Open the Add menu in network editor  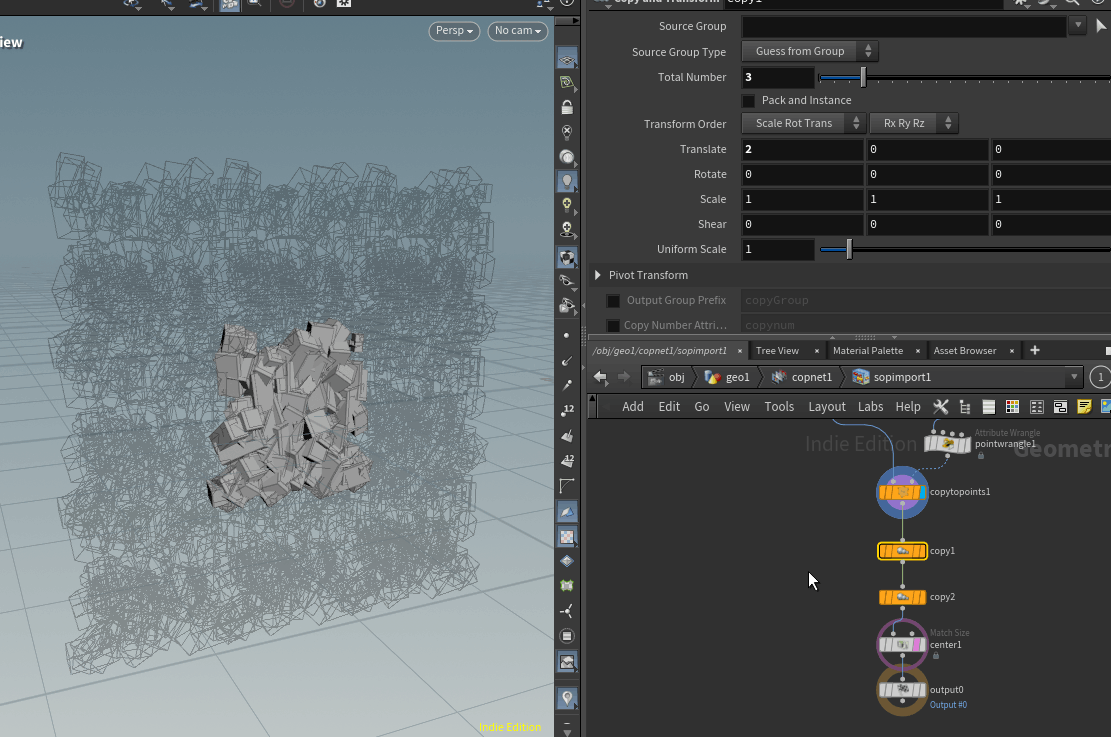[x=633, y=407]
